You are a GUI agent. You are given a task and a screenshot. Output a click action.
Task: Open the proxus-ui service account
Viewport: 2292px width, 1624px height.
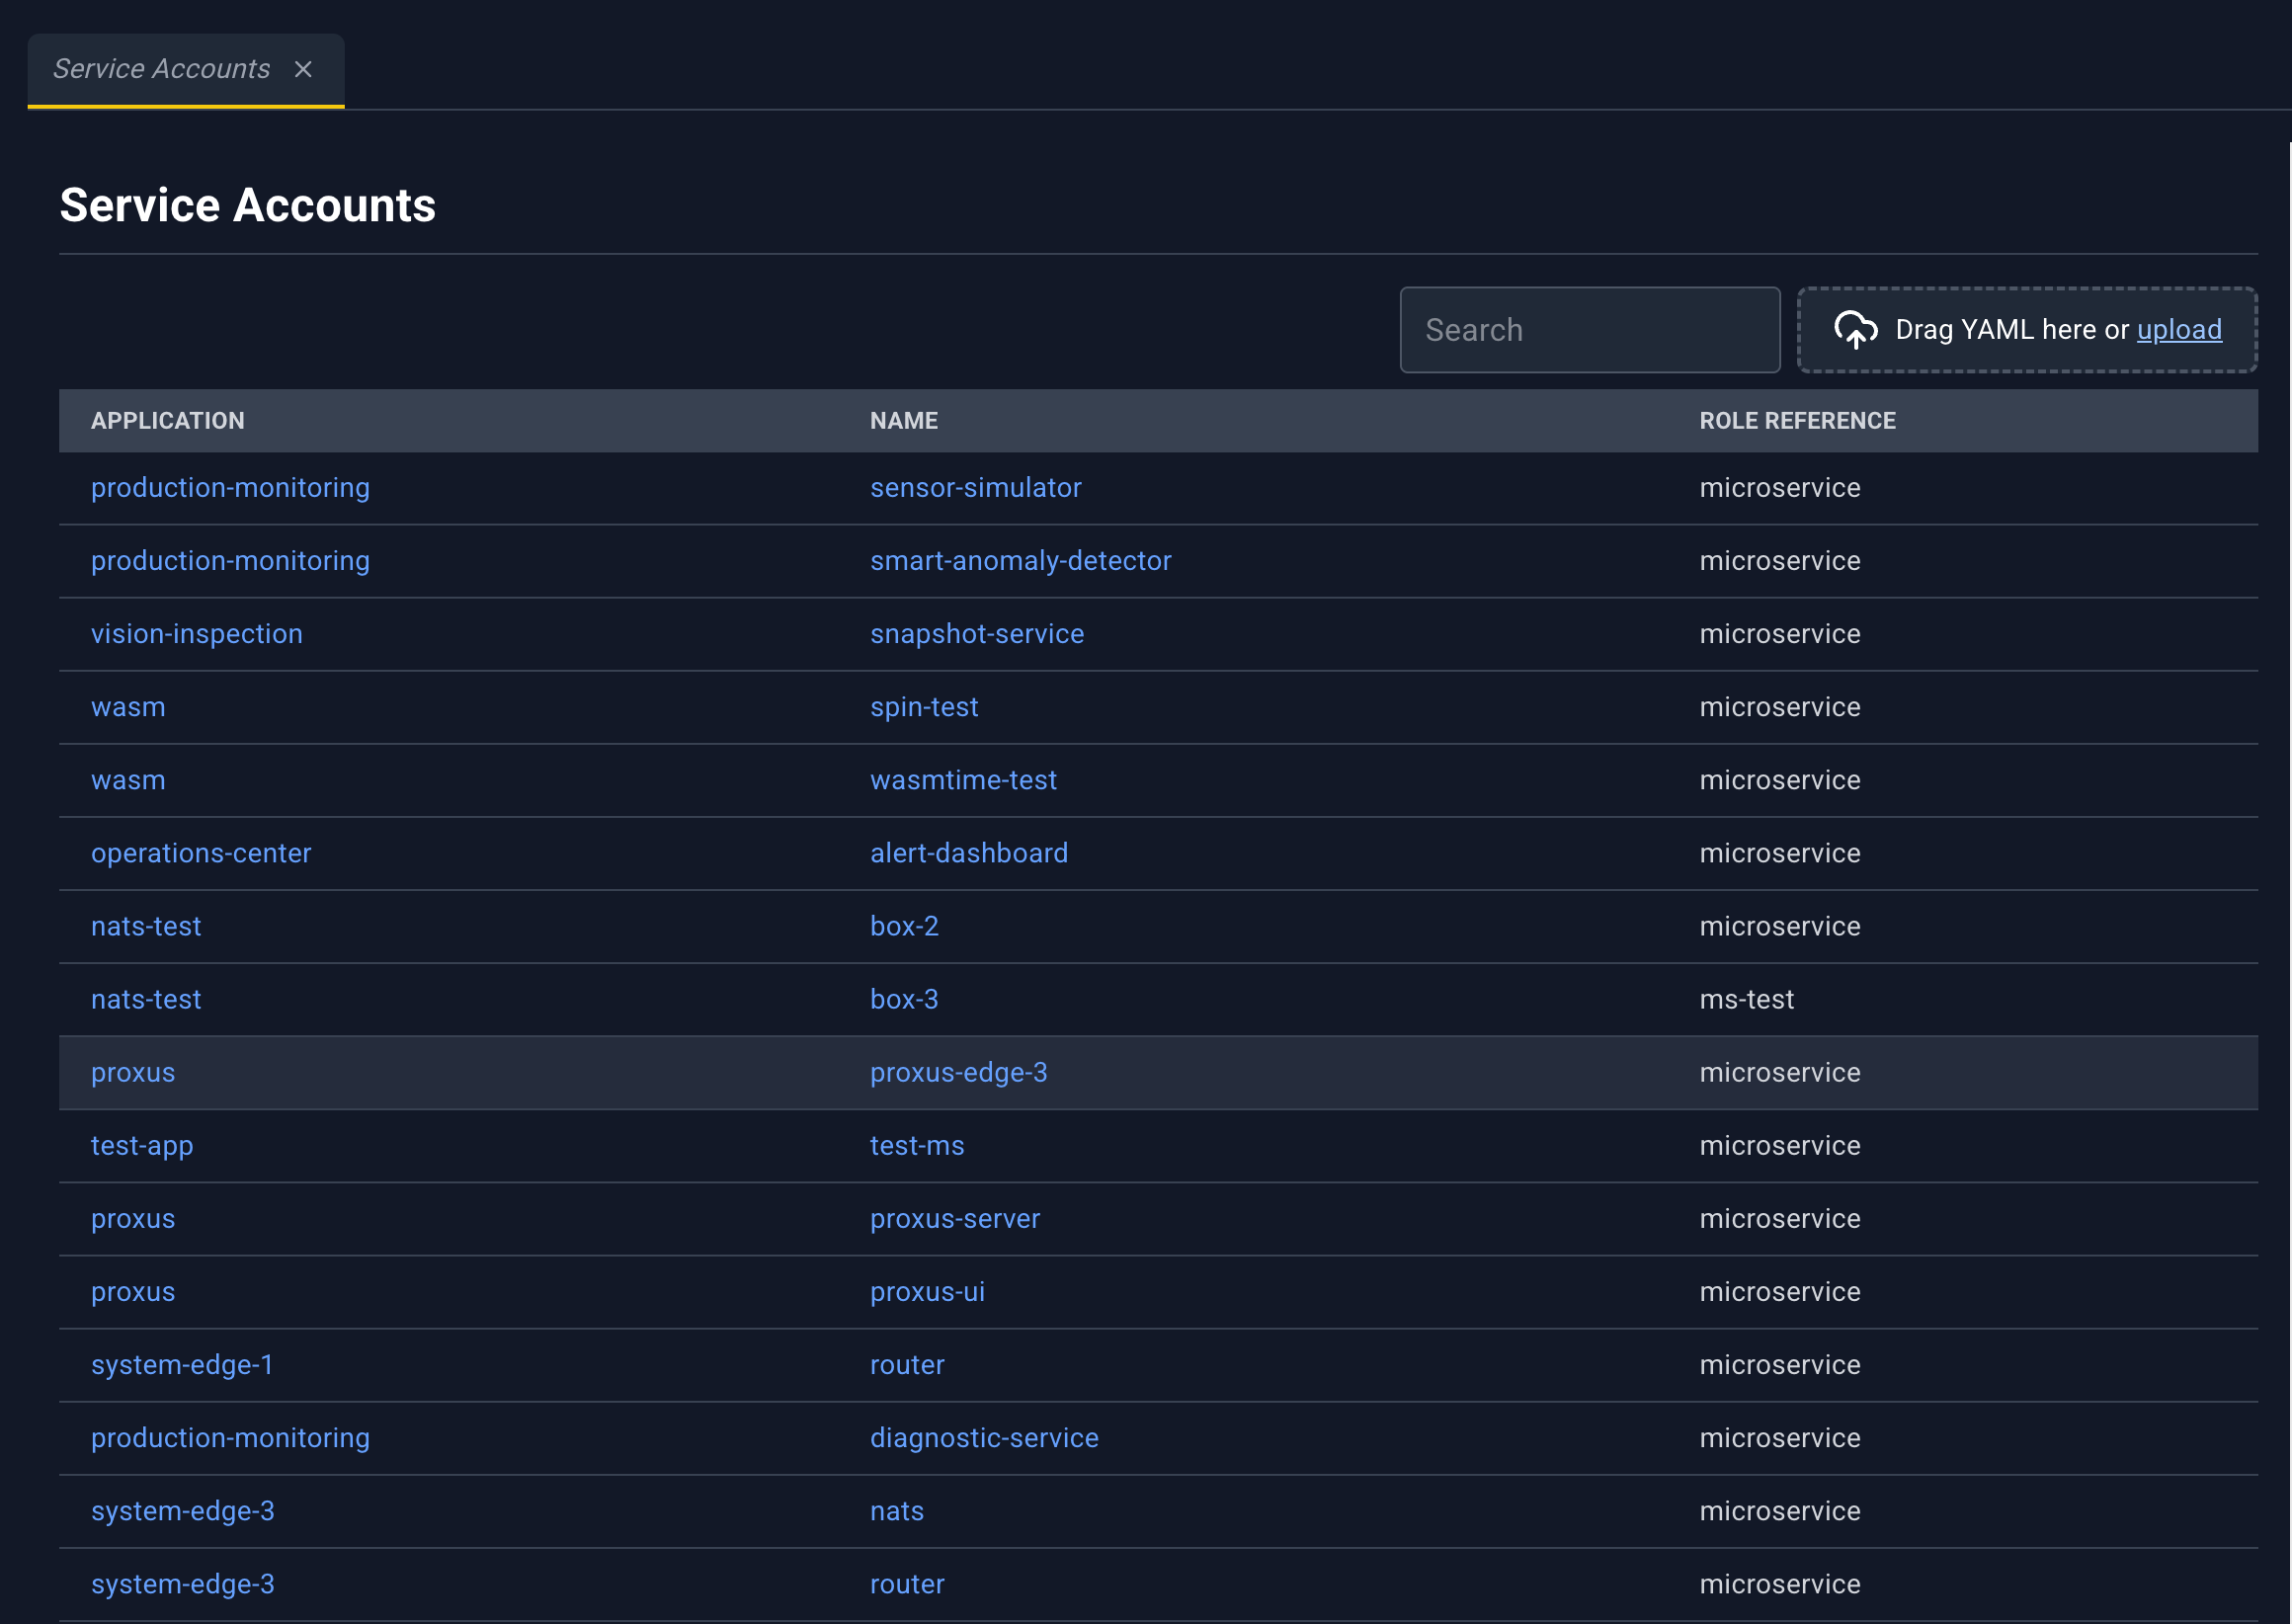coord(927,1292)
